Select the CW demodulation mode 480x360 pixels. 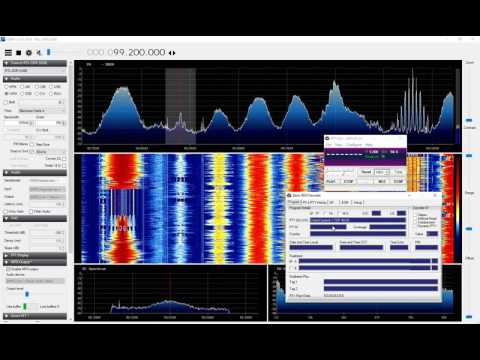point(40,94)
